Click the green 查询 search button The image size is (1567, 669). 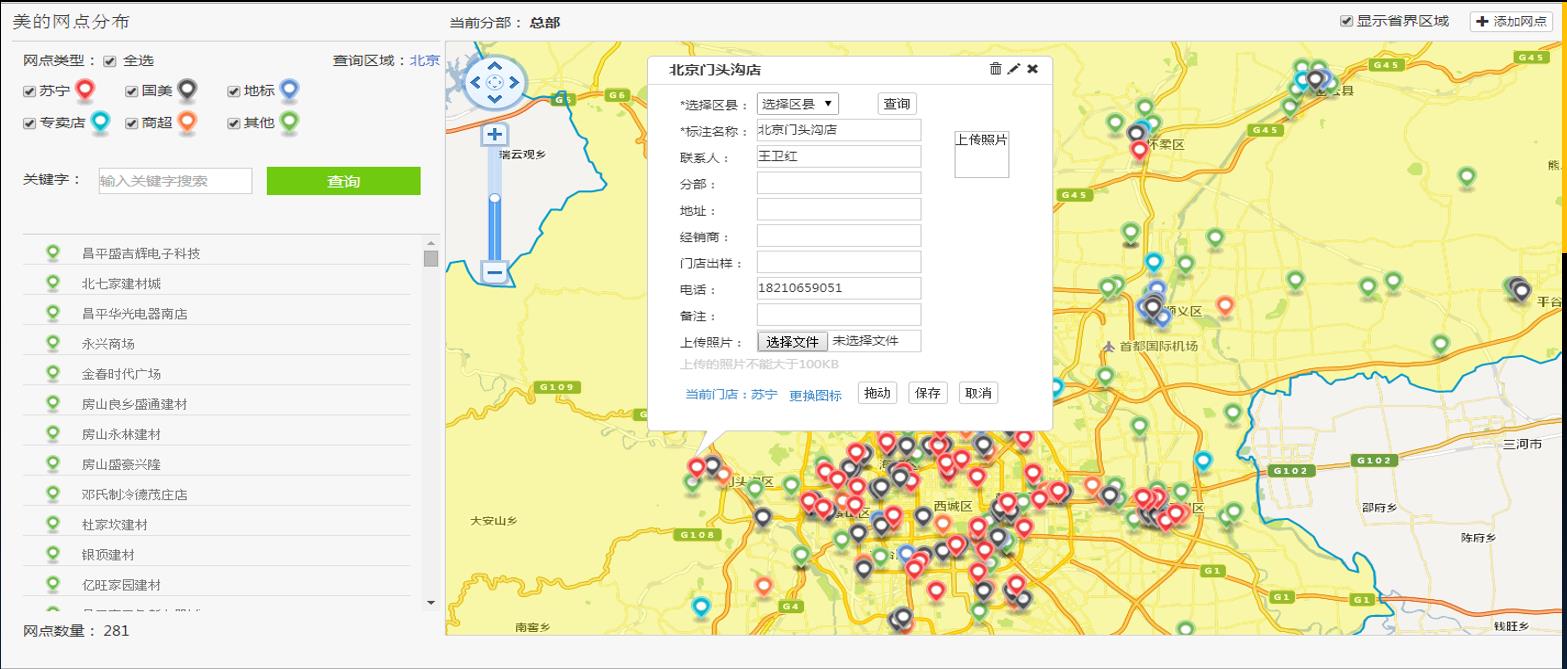343,181
